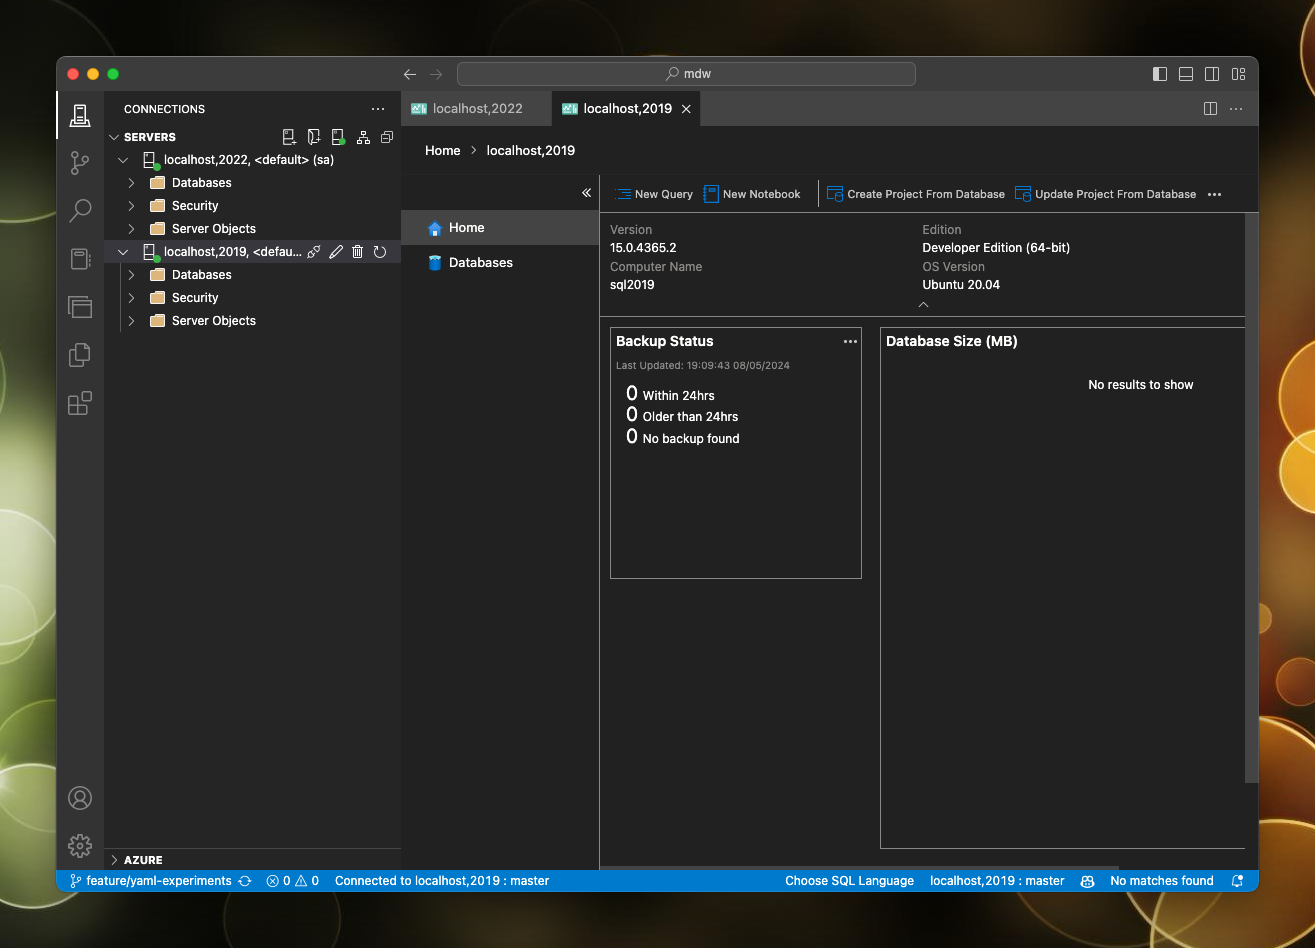Collapse all servers with the collapse icon

pyautogui.click(x=387, y=137)
